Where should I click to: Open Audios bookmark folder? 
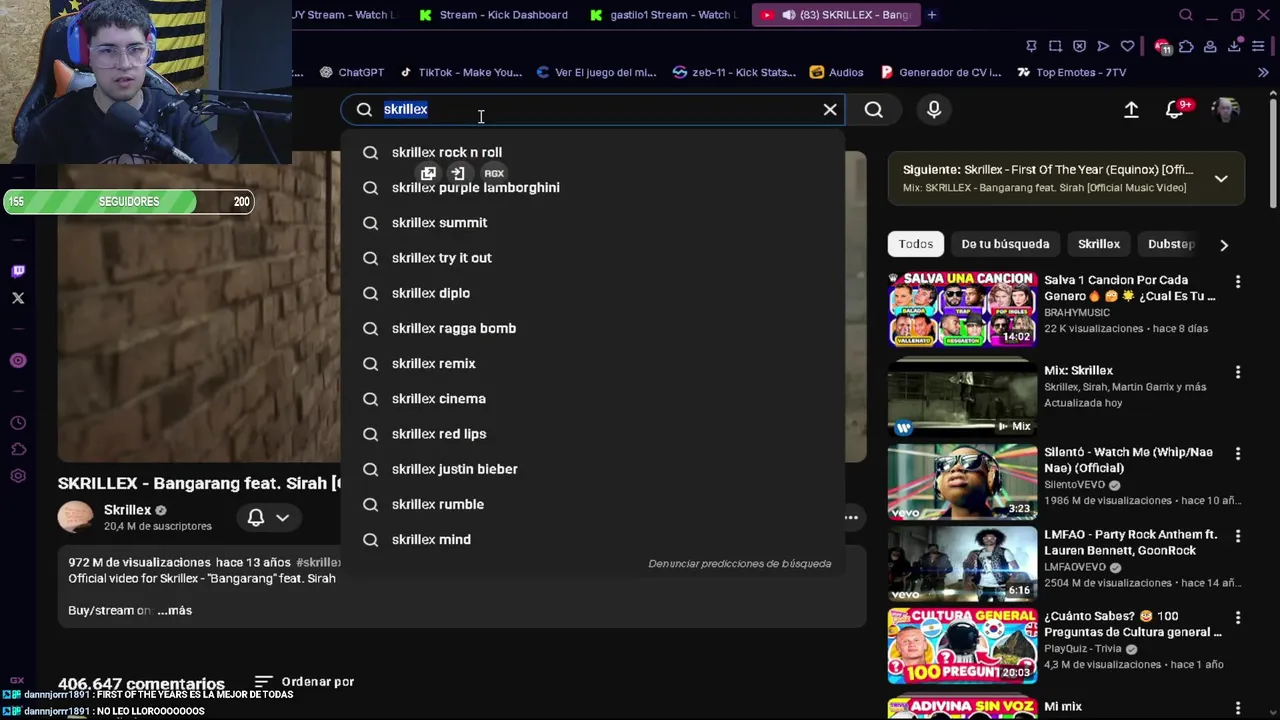[x=837, y=72]
